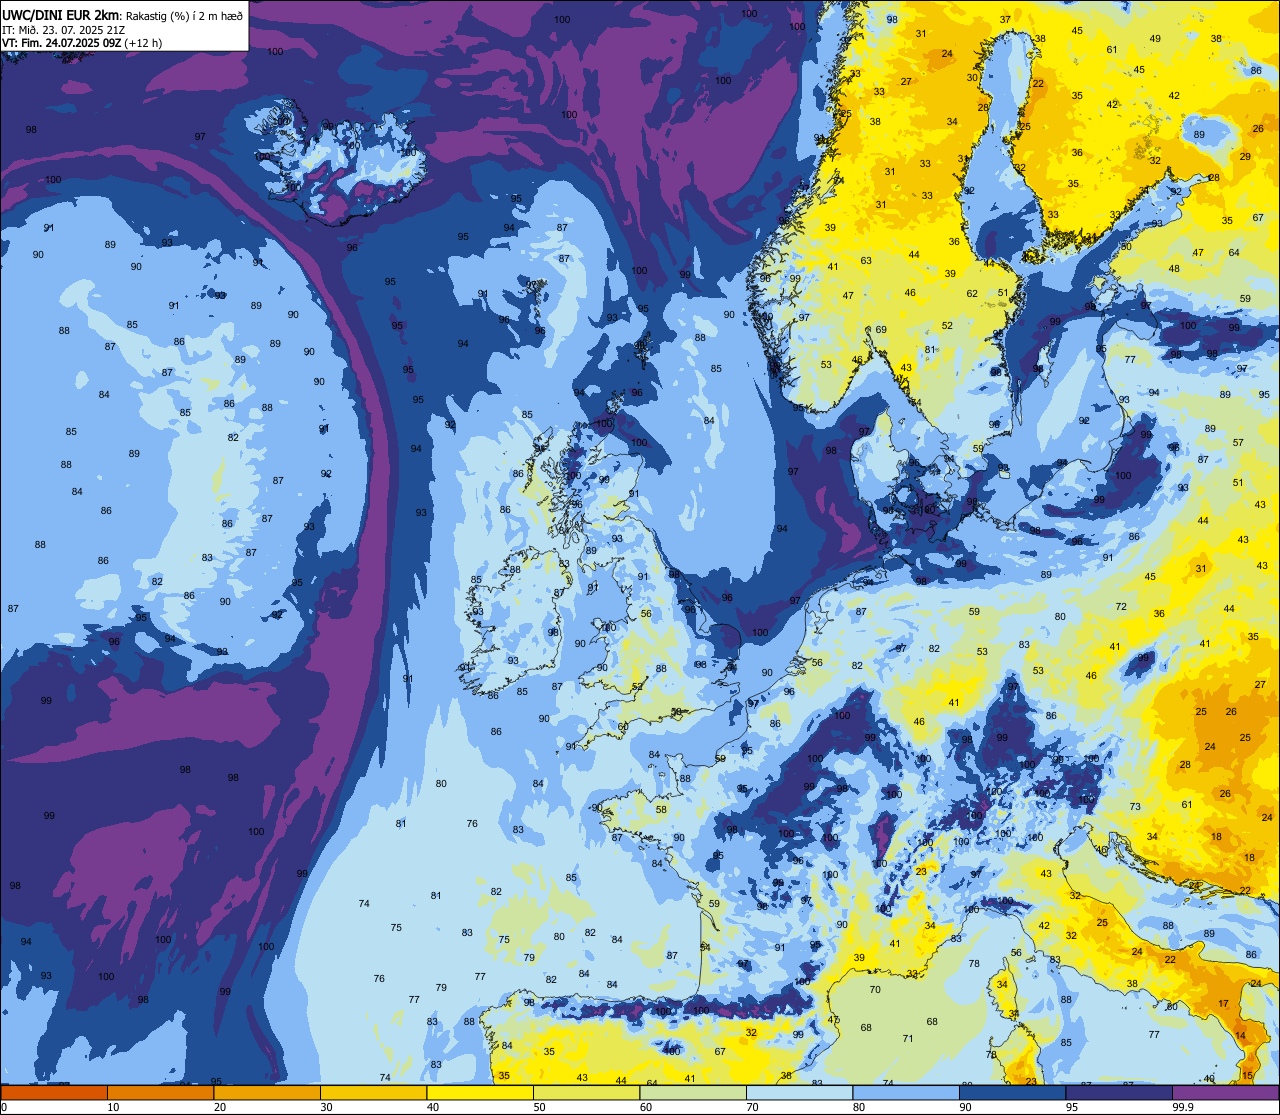The height and width of the screenshot is (1115, 1280).
Task: Click the legend tick label "50"
Action: (539, 1107)
